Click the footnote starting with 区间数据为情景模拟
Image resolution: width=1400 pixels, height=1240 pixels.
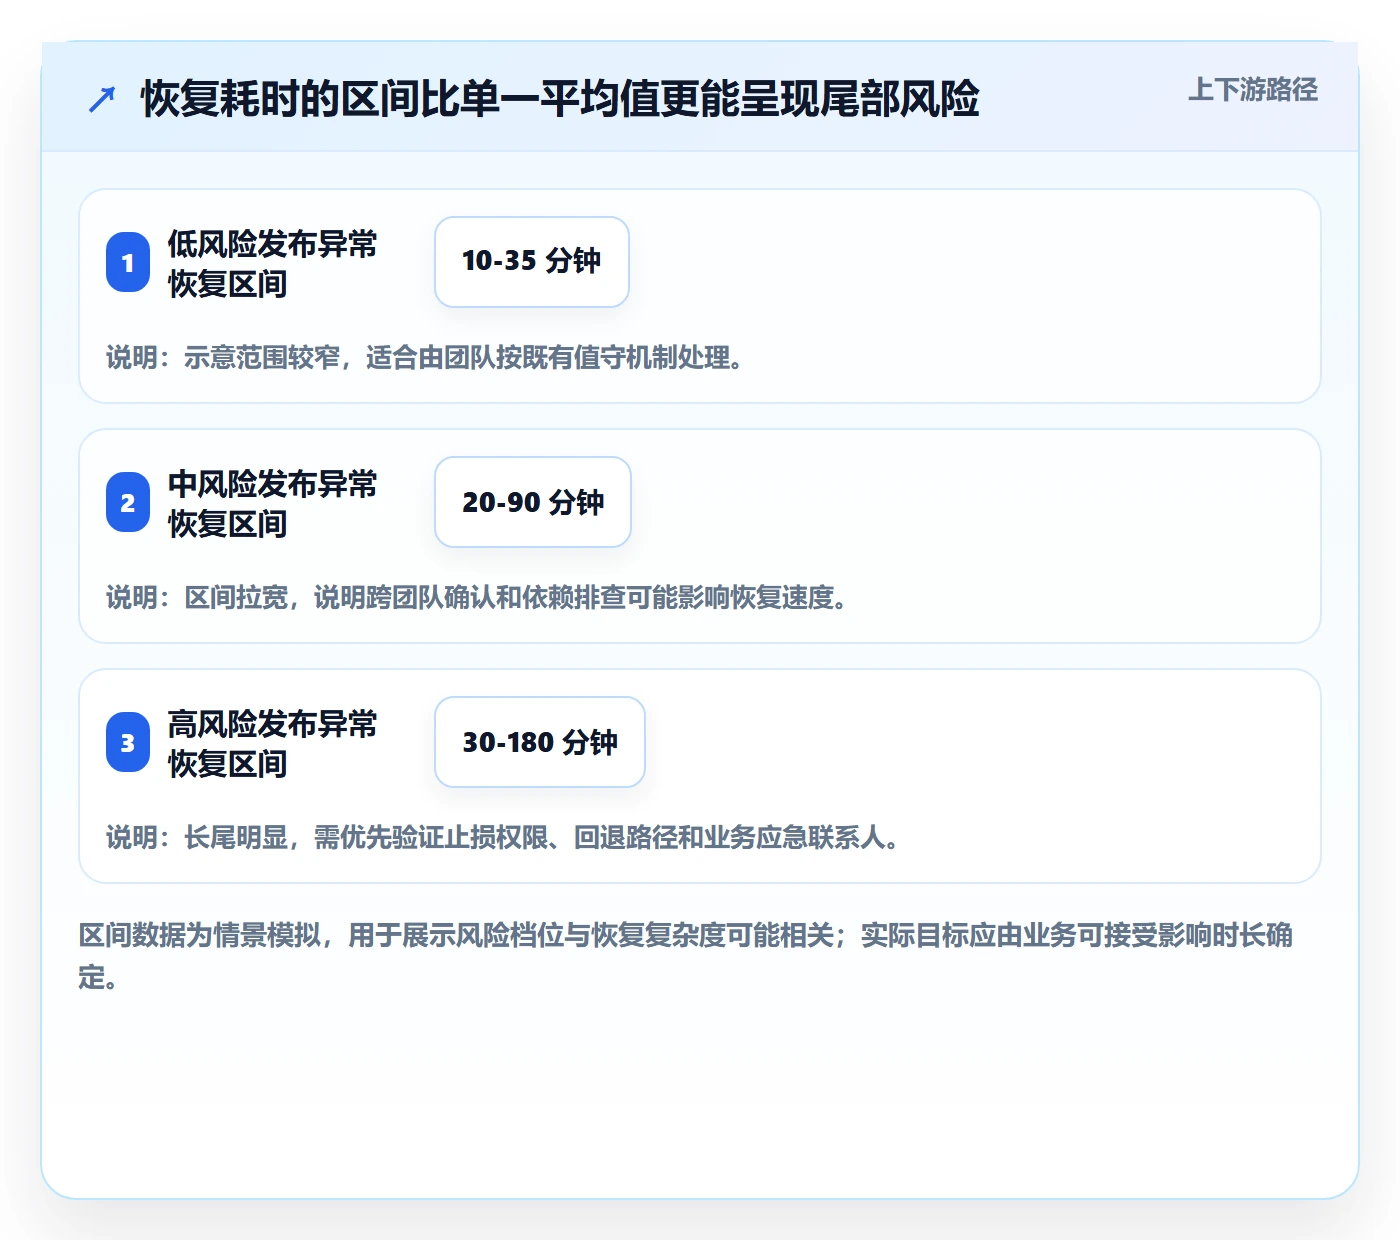point(686,956)
